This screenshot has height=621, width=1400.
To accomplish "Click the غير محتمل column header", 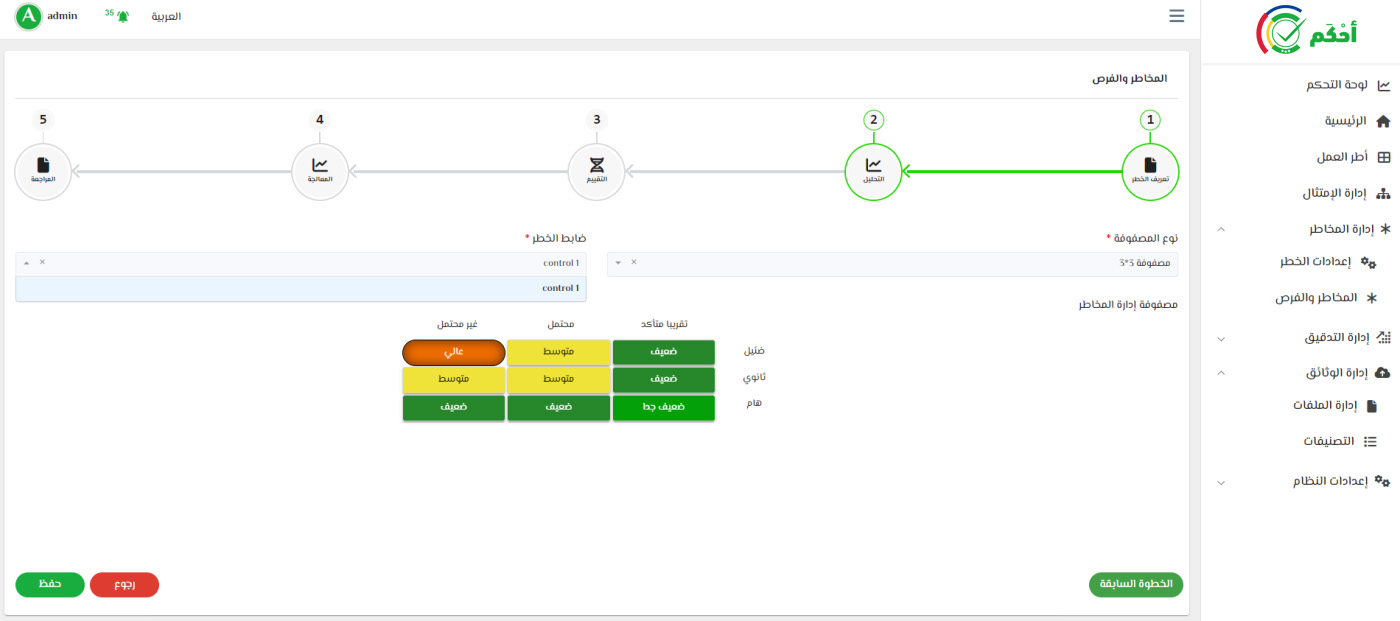I will [x=457, y=324].
